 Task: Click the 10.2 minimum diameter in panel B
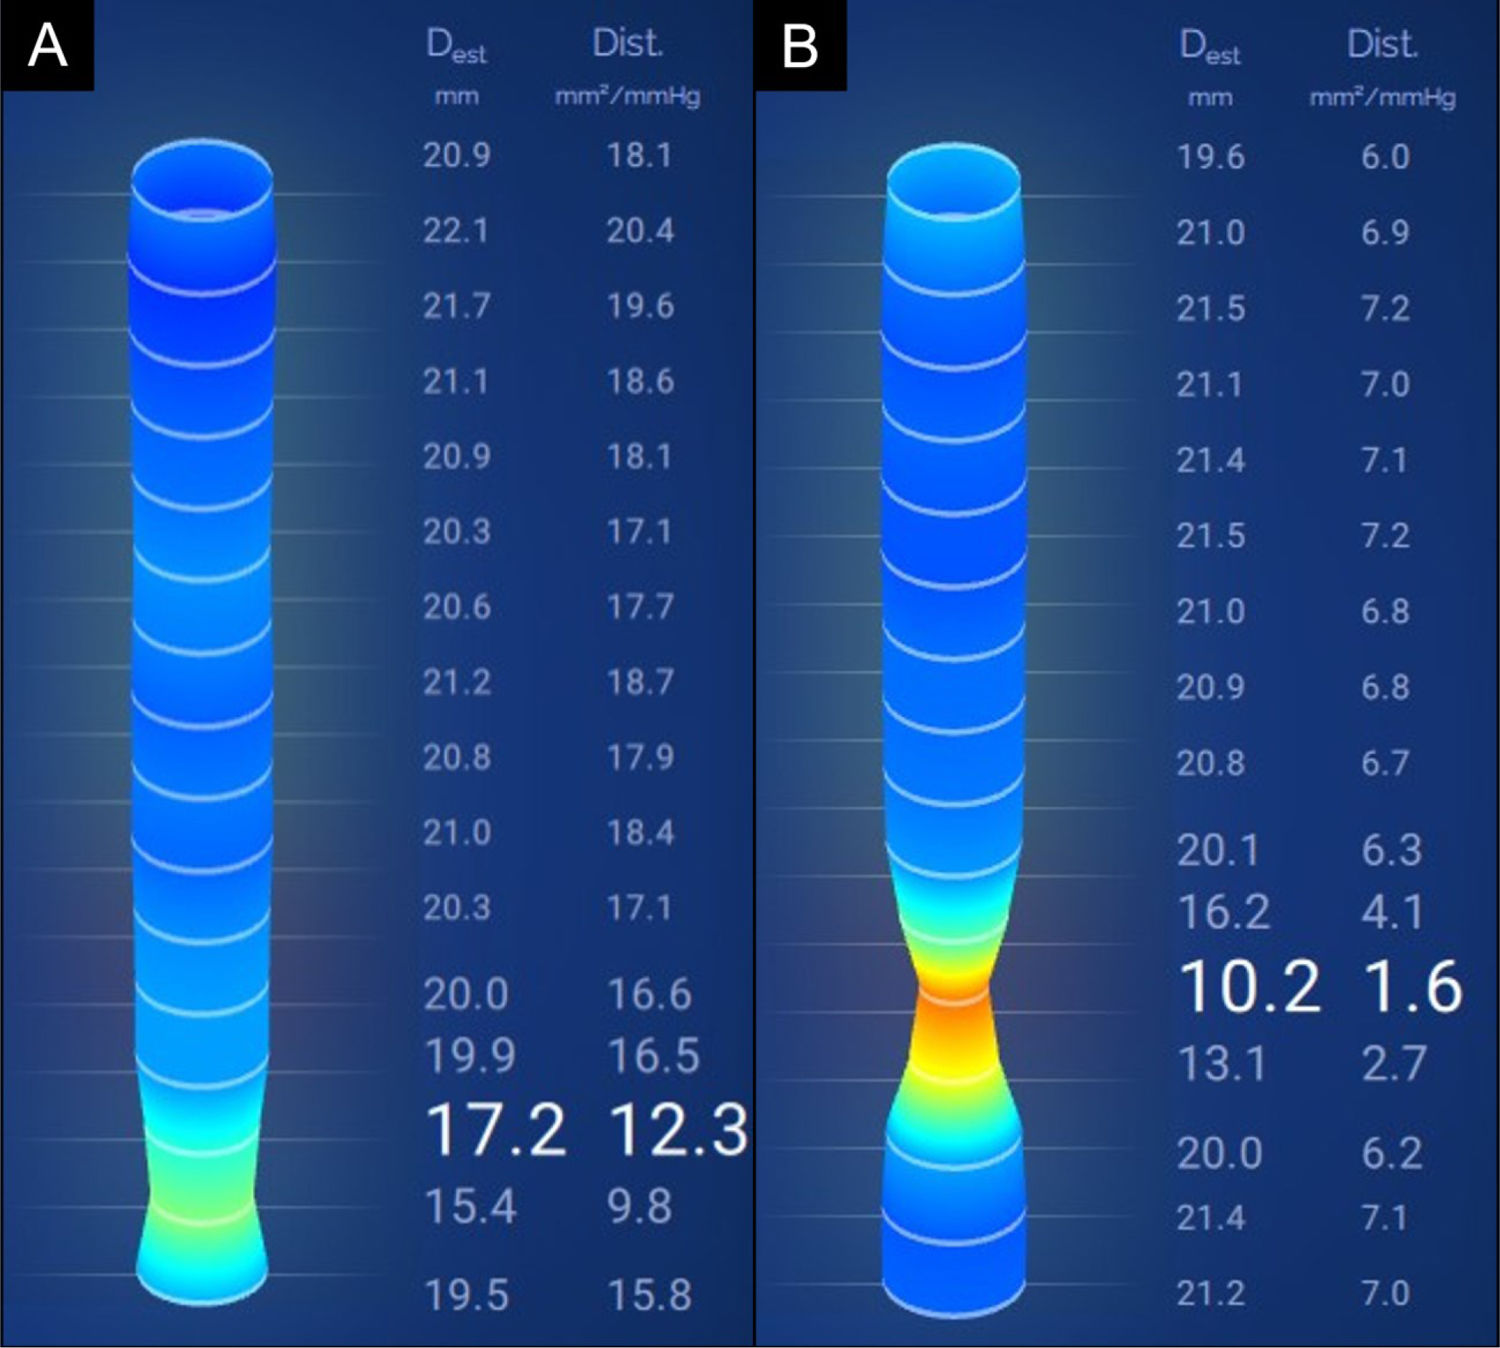[x=1250, y=987]
